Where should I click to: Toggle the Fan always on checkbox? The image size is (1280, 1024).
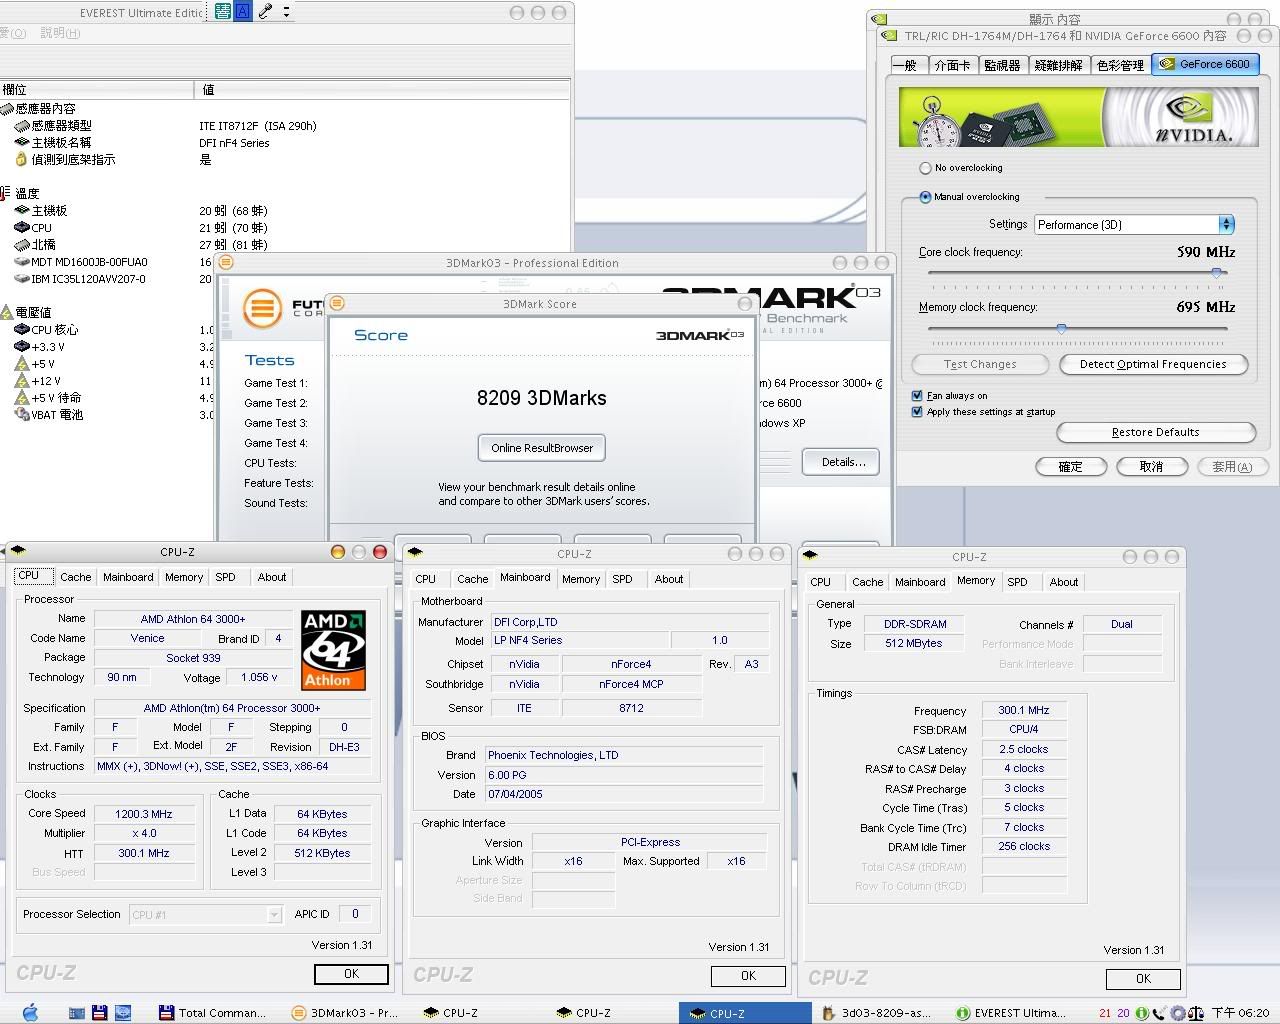coord(917,395)
